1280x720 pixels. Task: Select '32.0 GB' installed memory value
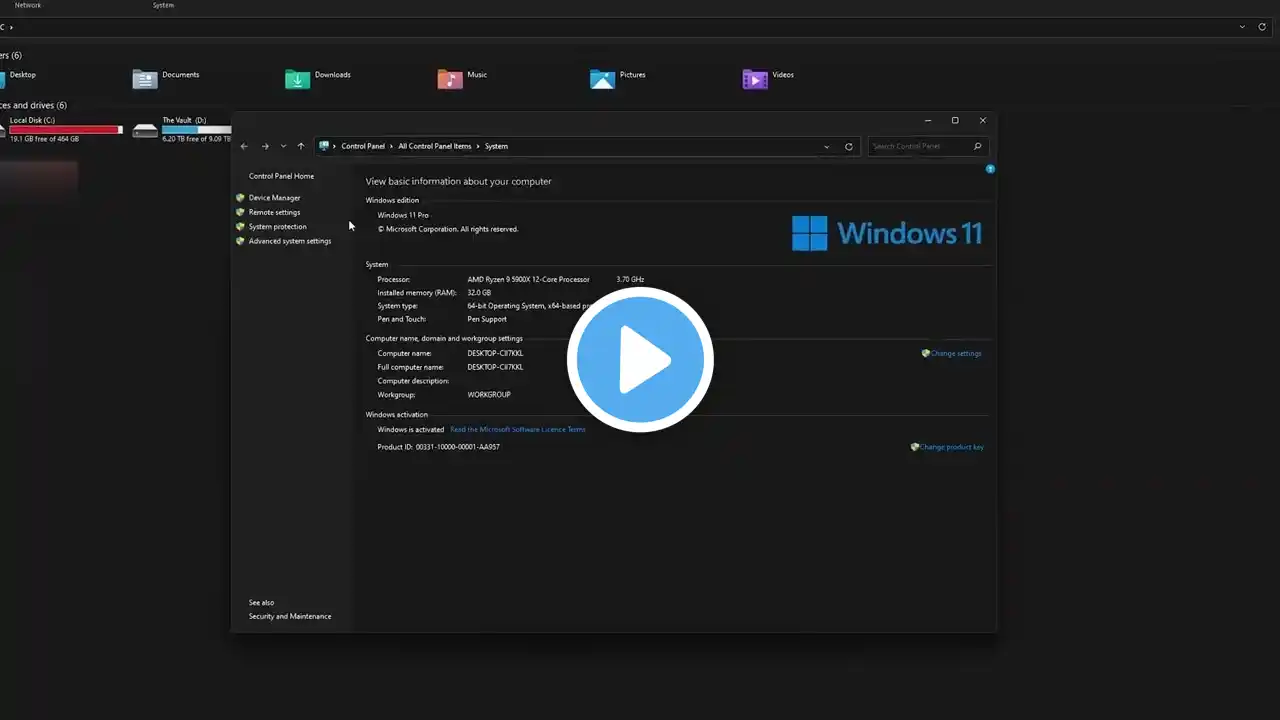[479, 293]
